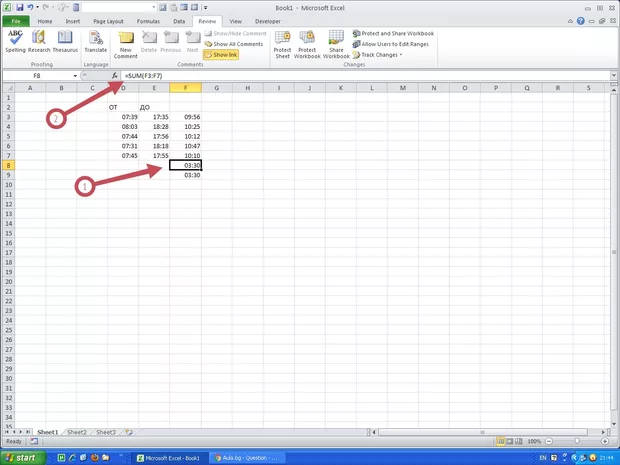
Task: Run the Spelling check
Action: pos(15,42)
